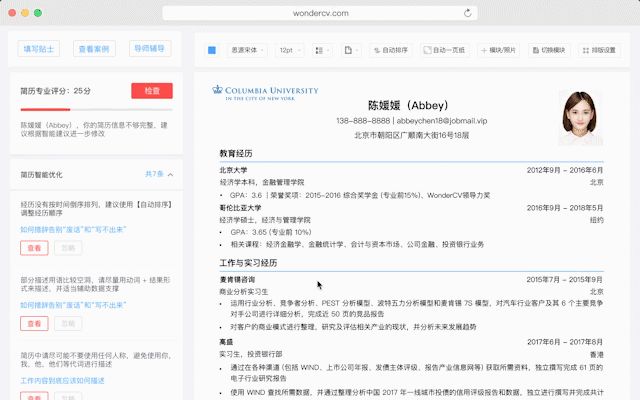Click the wondercv.com address bar

pyautogui.click(x=320, y=13)
